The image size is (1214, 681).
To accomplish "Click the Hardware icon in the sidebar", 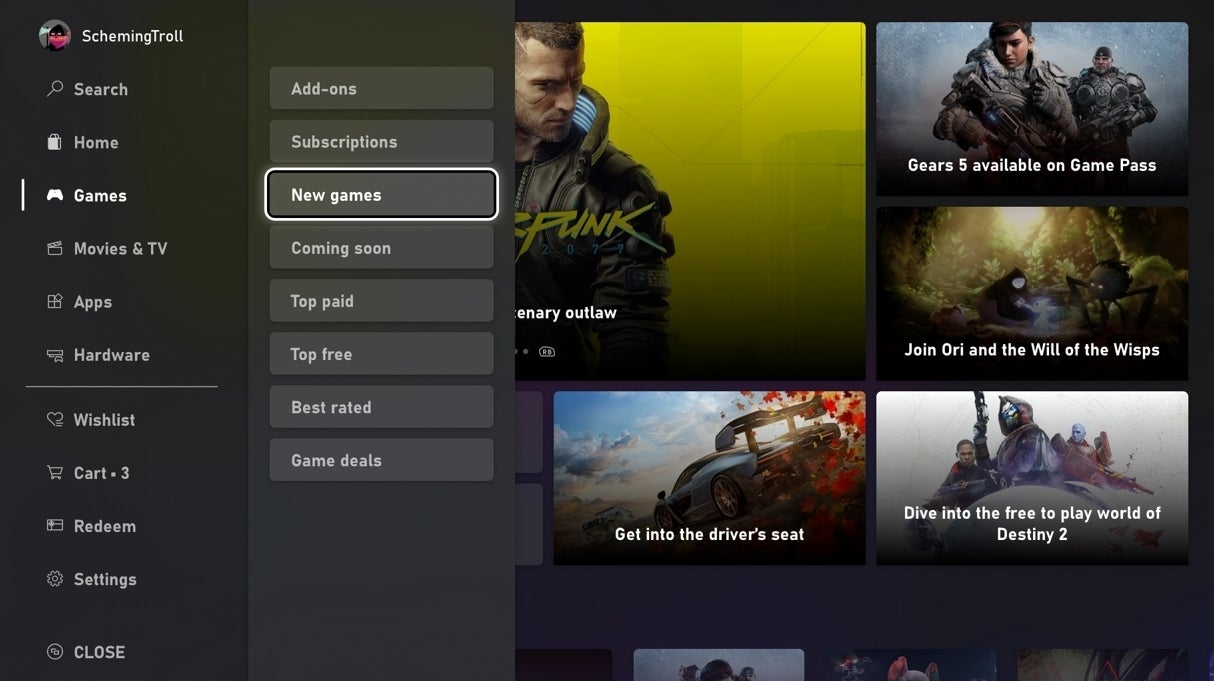I will [x=54, y=355].
